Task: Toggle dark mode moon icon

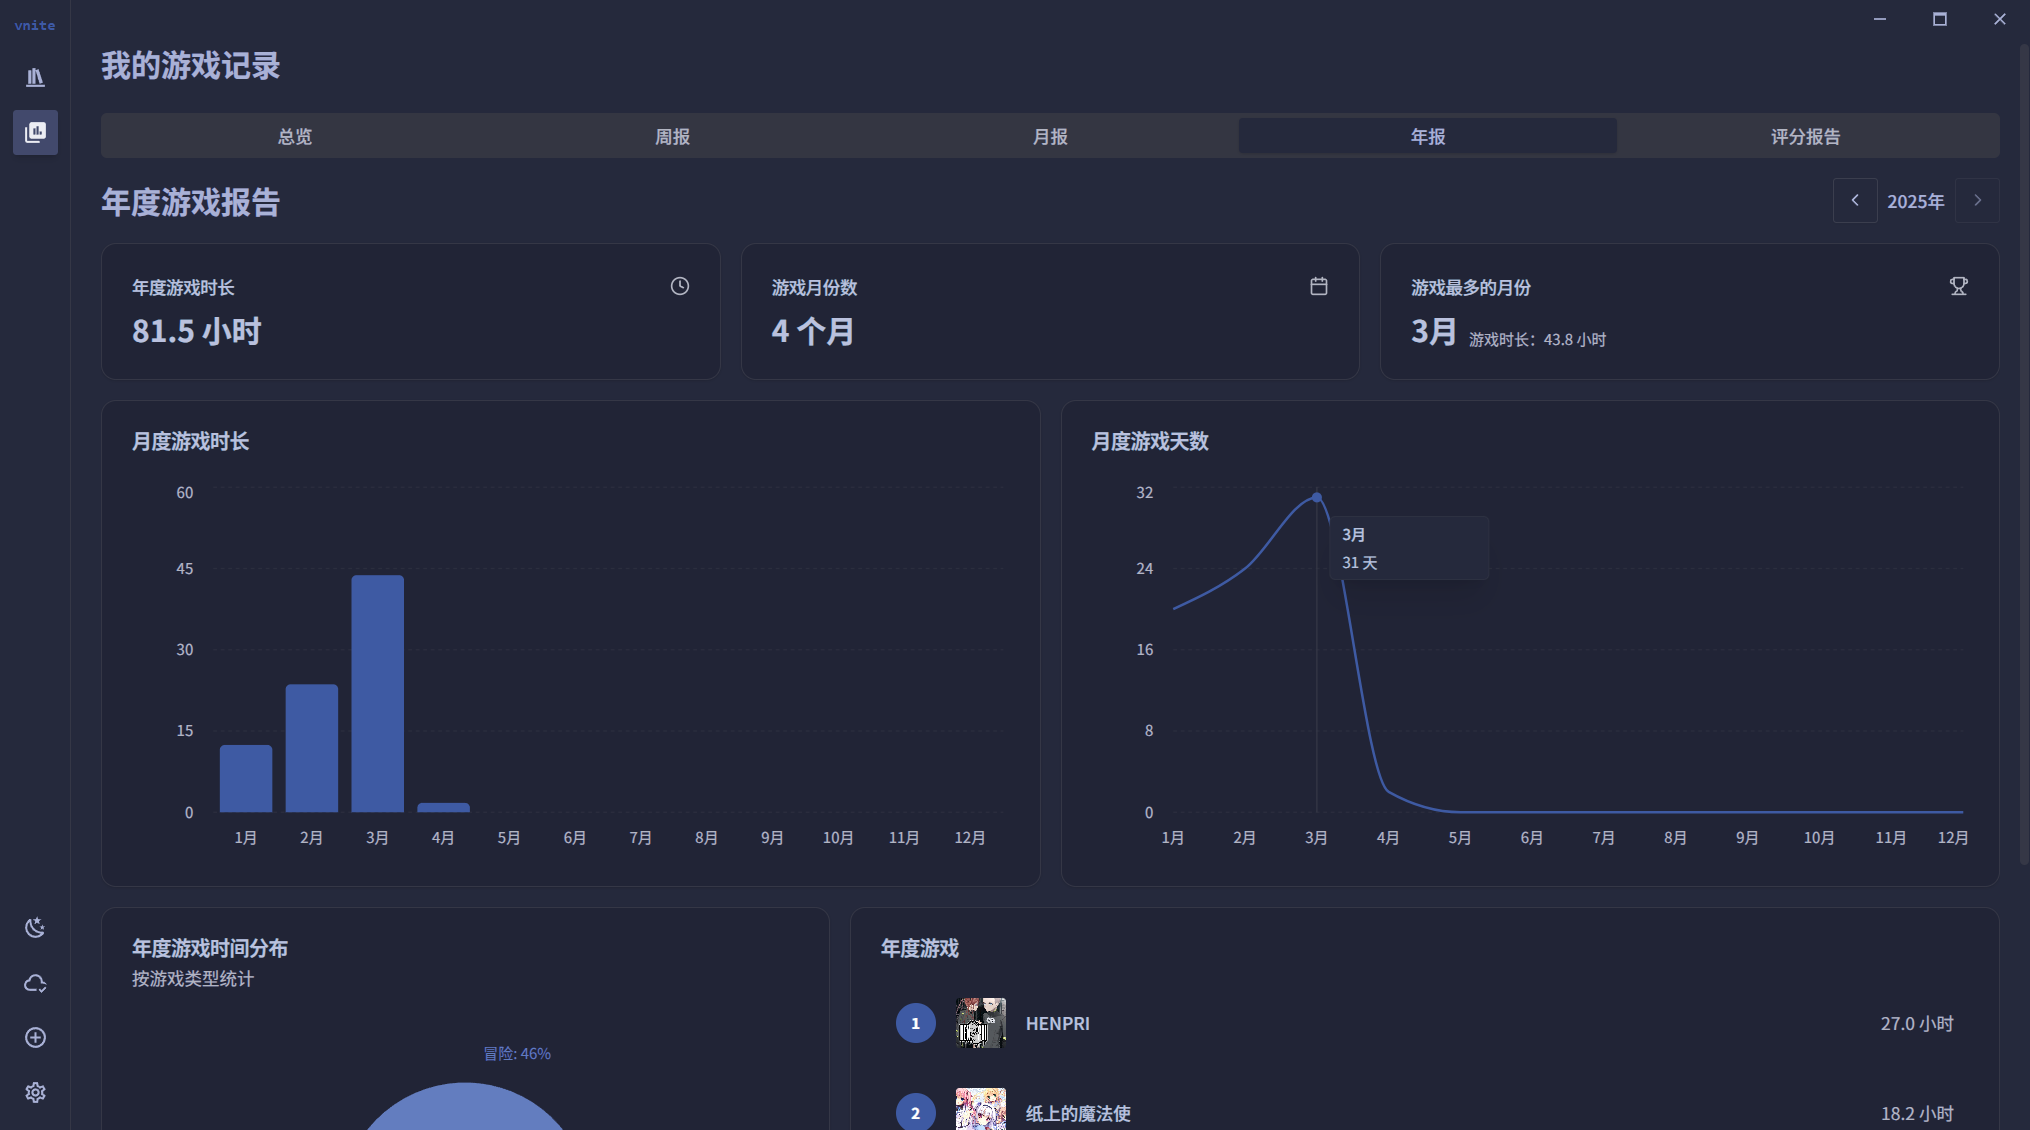Action: tap(35, 928)
